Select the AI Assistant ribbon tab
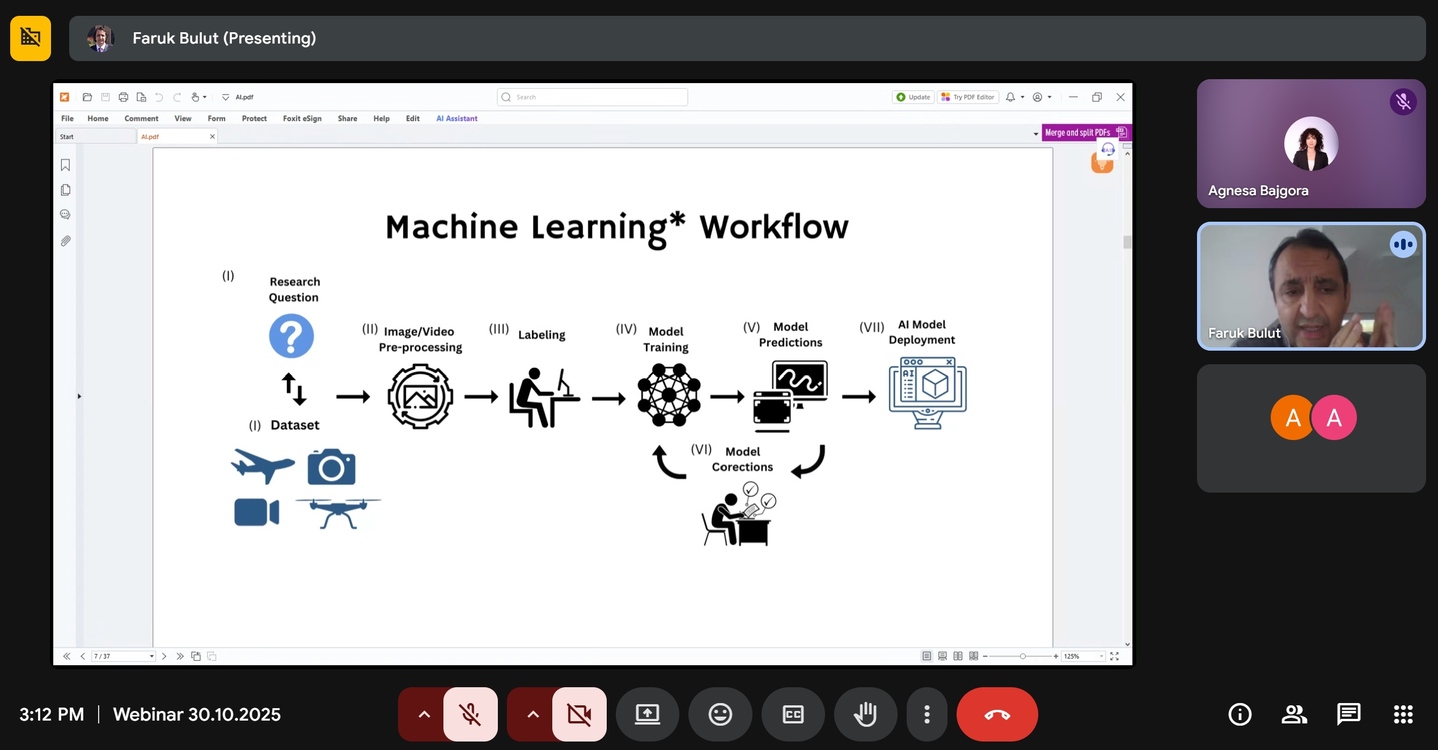1438x750 pixels. click(456, 118)
